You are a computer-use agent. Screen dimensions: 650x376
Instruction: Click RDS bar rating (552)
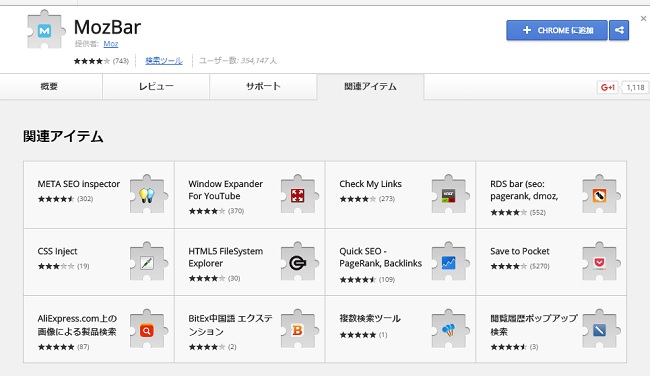(x=518, y=212)
